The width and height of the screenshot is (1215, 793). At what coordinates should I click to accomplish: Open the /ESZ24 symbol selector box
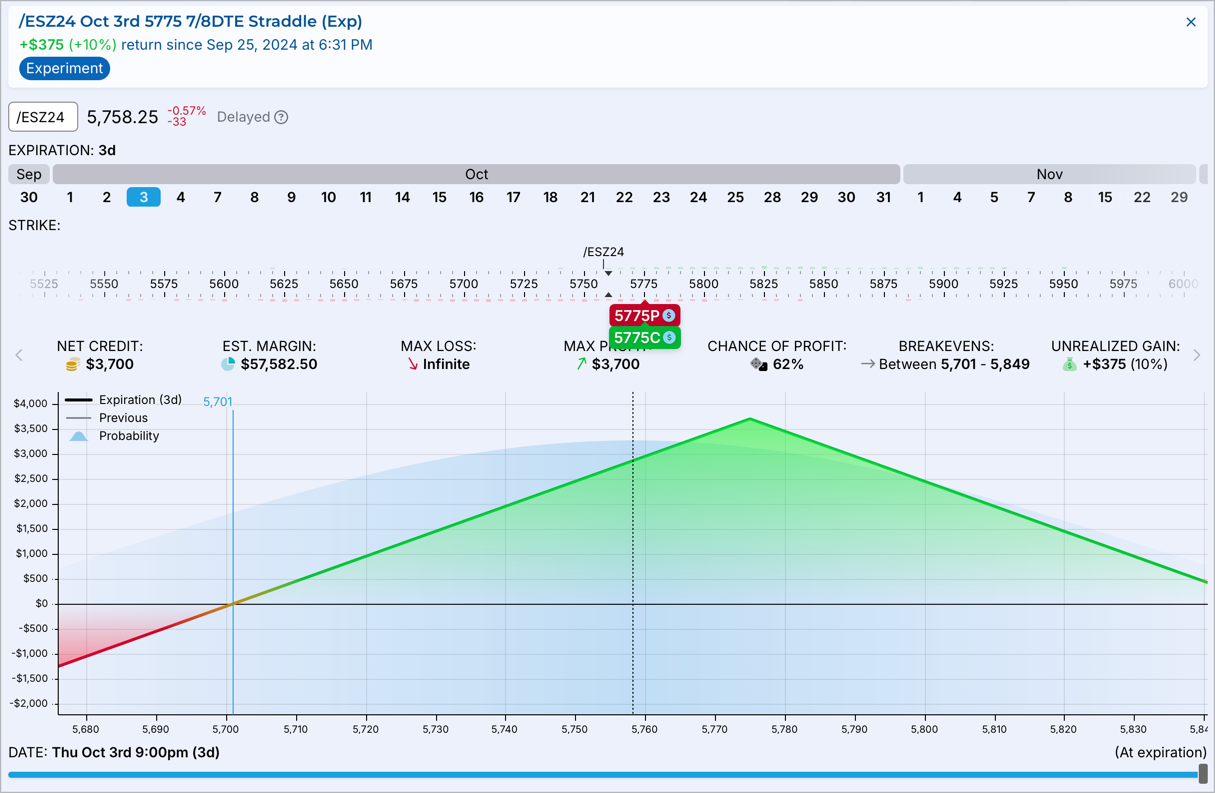tap(43, 117)
